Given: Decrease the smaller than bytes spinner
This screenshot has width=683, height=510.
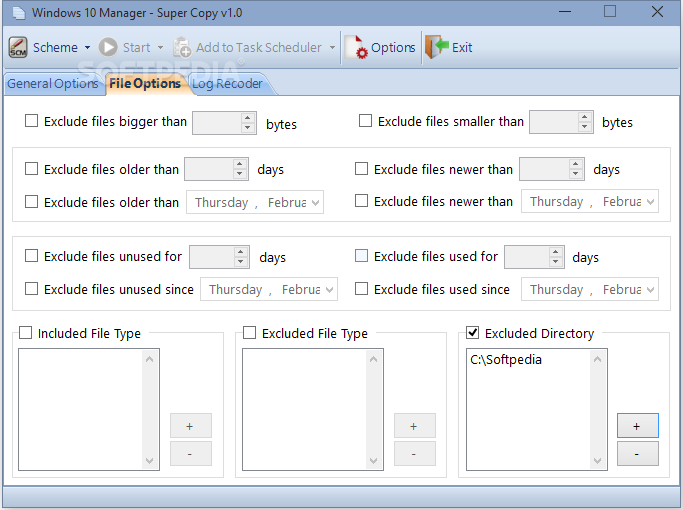Looking at the screenshot, I should [585, 127].
